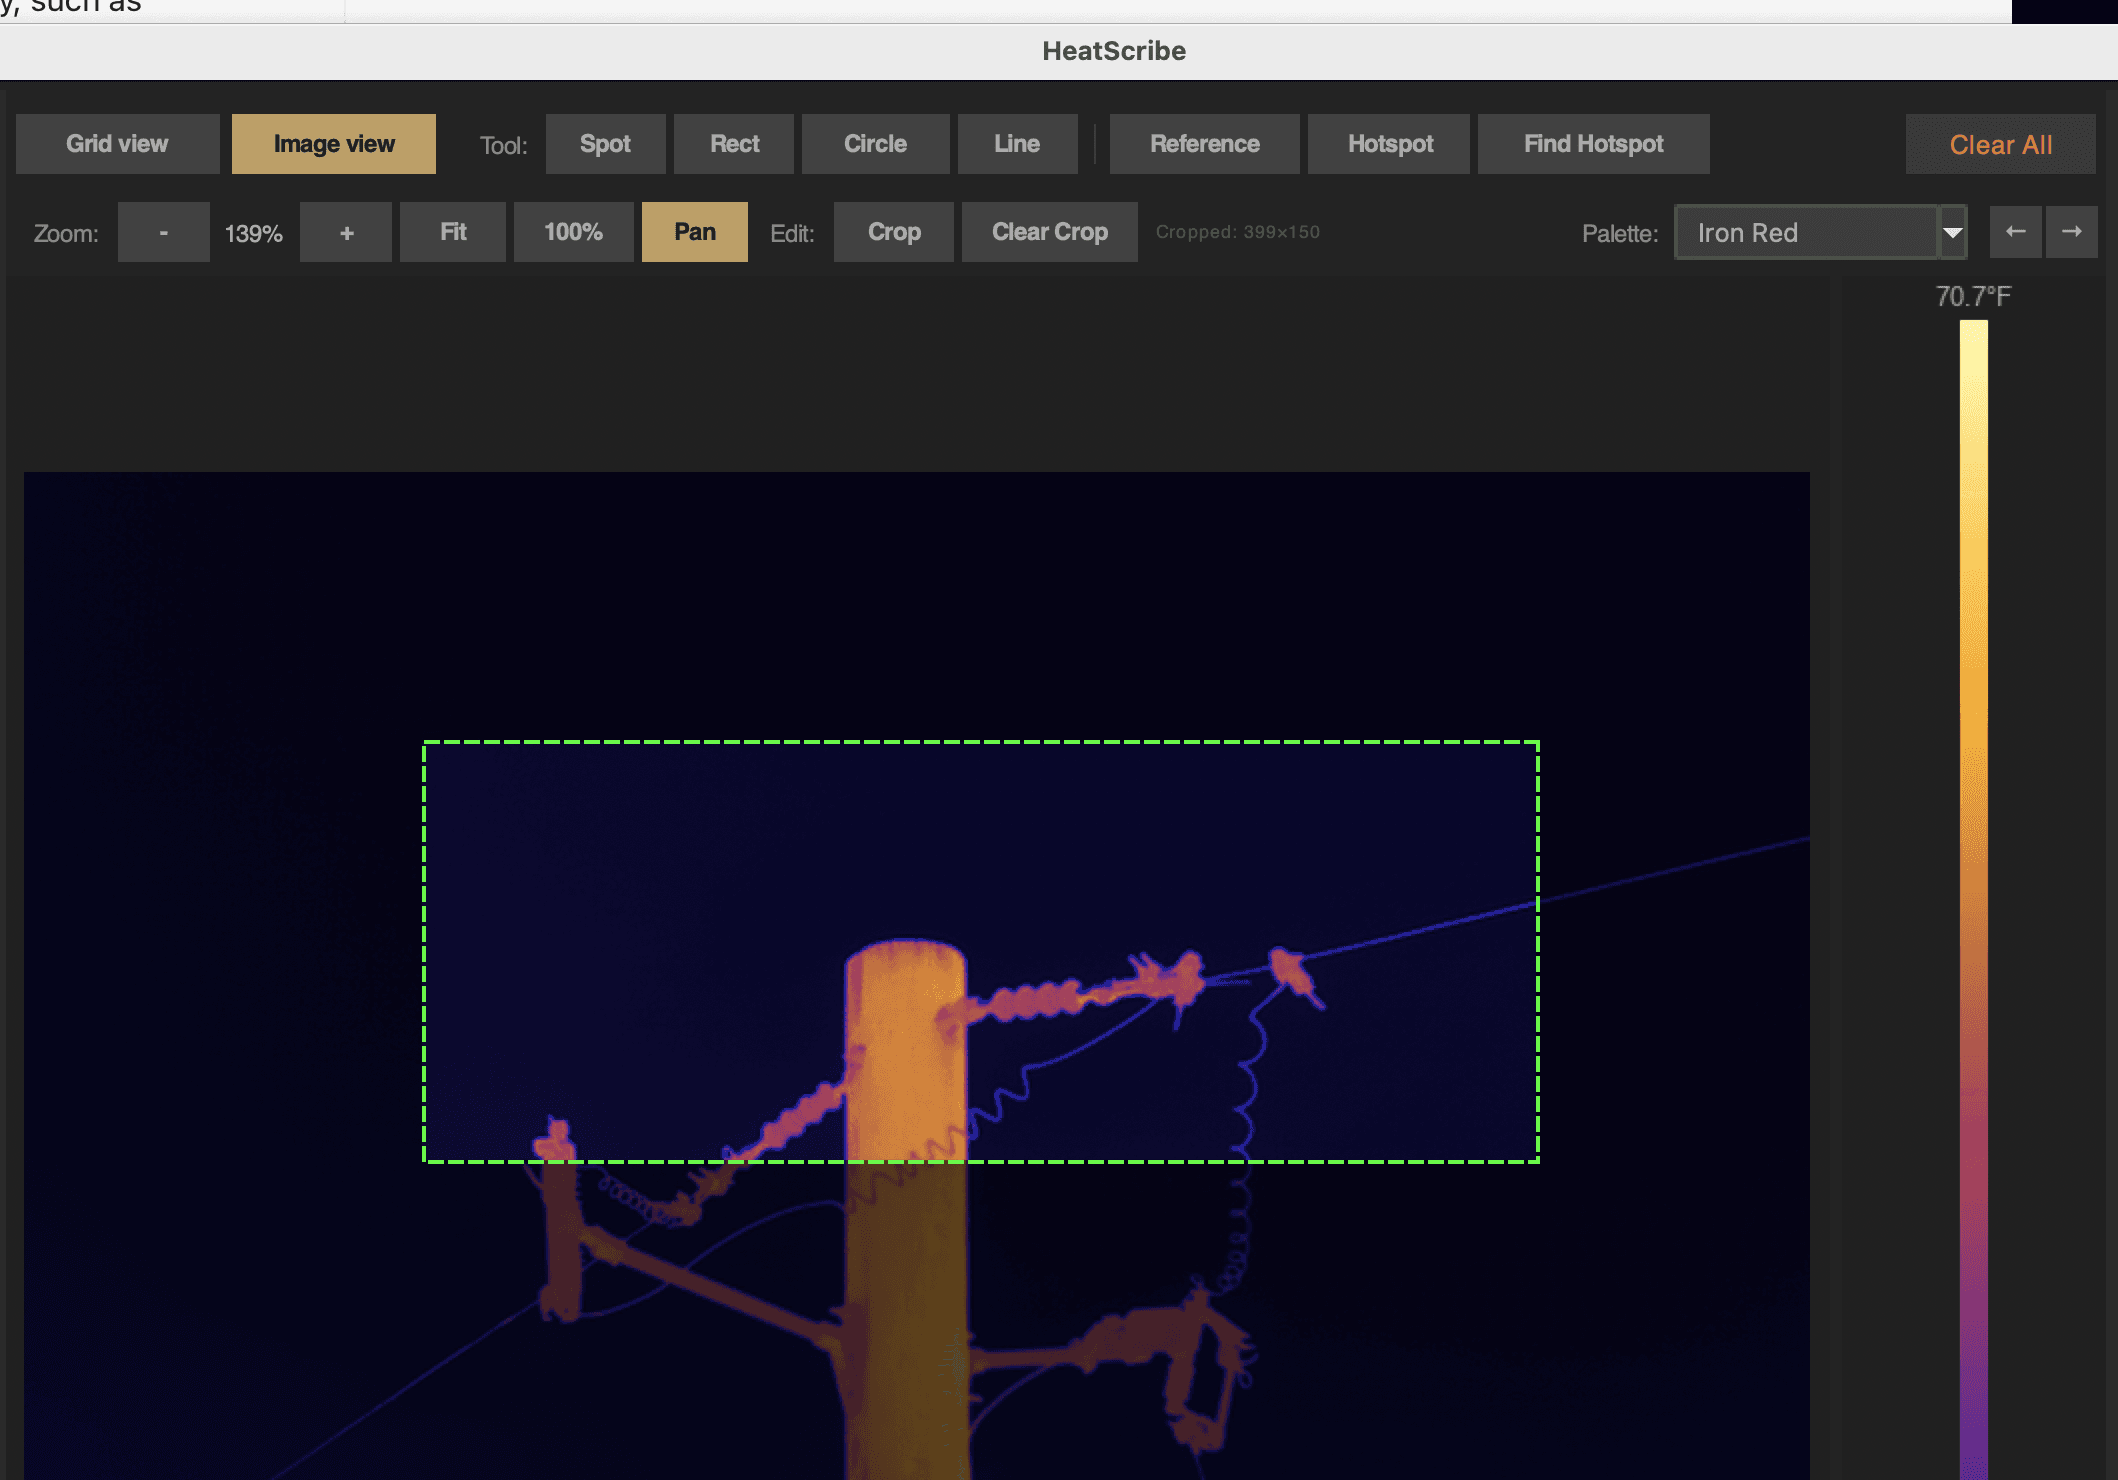Activate the Hotspot tool
The image size is (2118, 1480).
tap(1389, 144)
